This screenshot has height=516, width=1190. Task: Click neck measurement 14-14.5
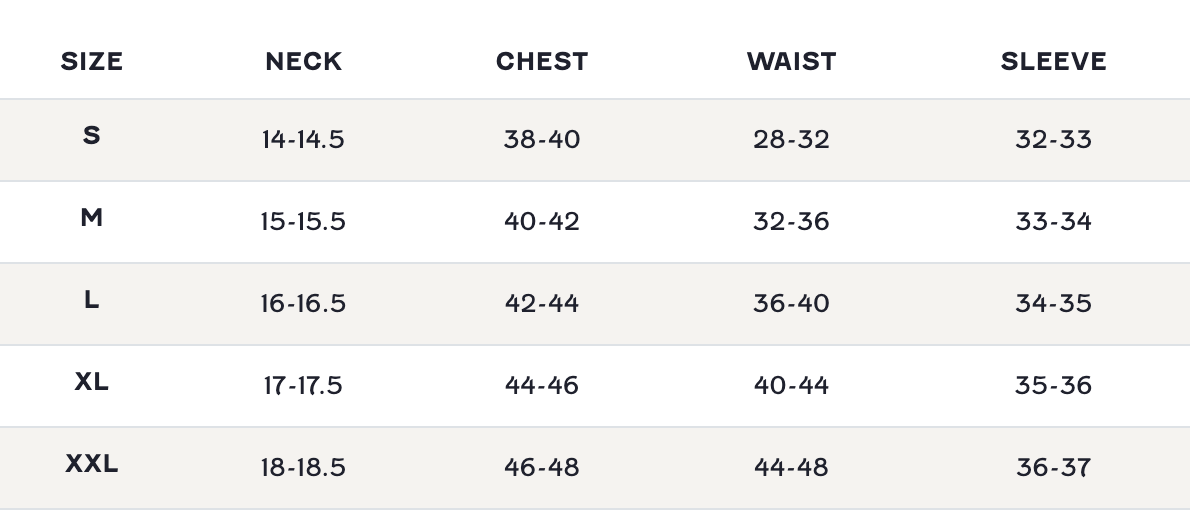(303, 140)
